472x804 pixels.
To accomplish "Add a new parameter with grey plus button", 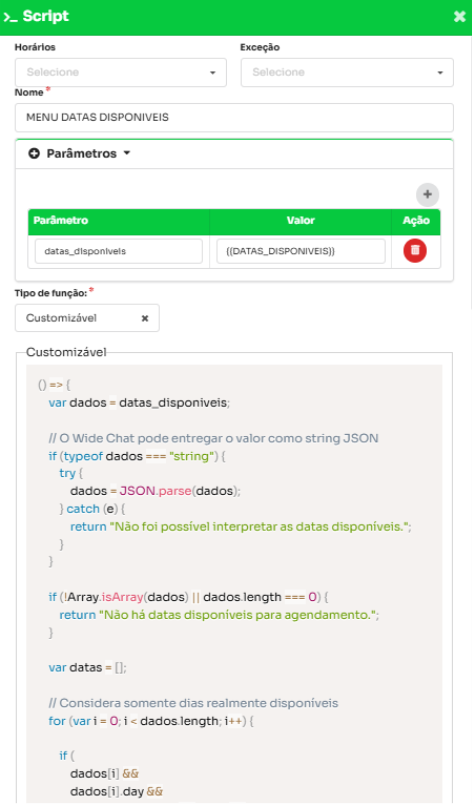I will coord(427,195).
